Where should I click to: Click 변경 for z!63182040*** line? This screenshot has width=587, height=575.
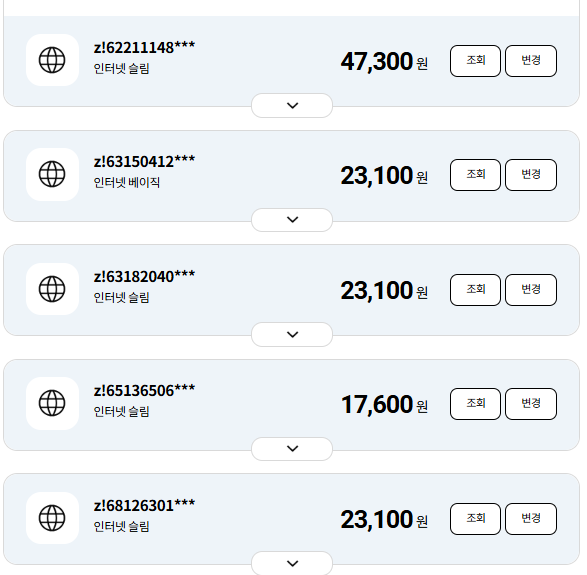[x=531, y=290]
